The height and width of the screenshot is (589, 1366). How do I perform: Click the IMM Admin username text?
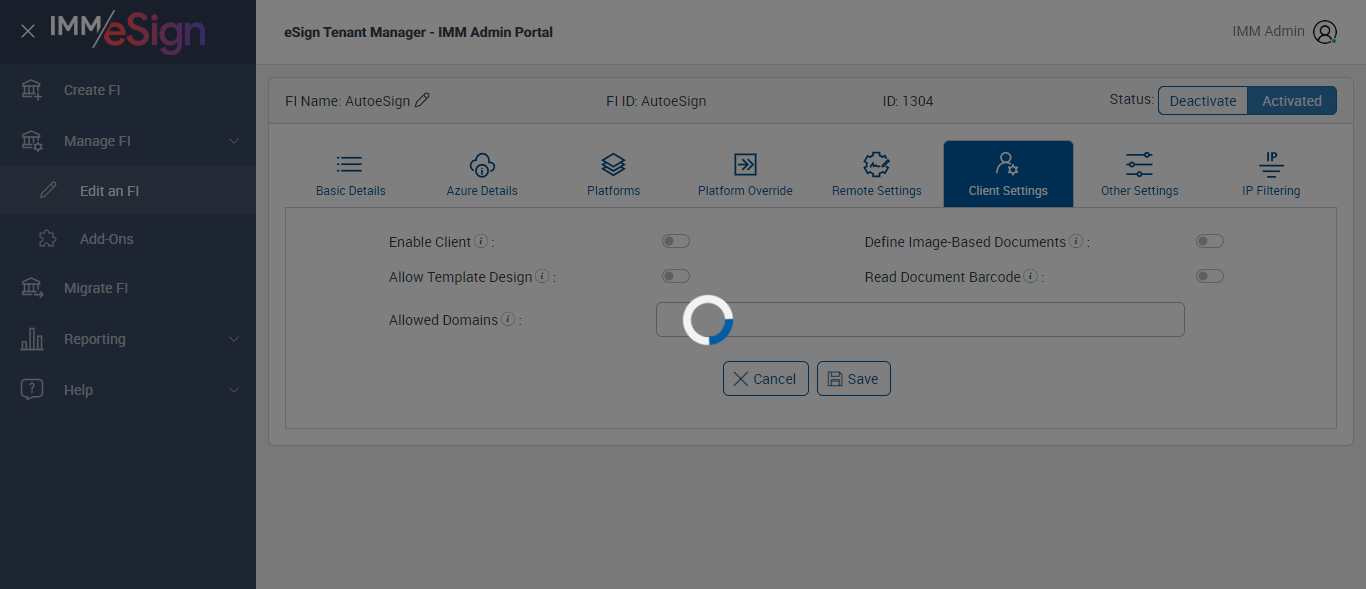click(x=1268, y=31)
